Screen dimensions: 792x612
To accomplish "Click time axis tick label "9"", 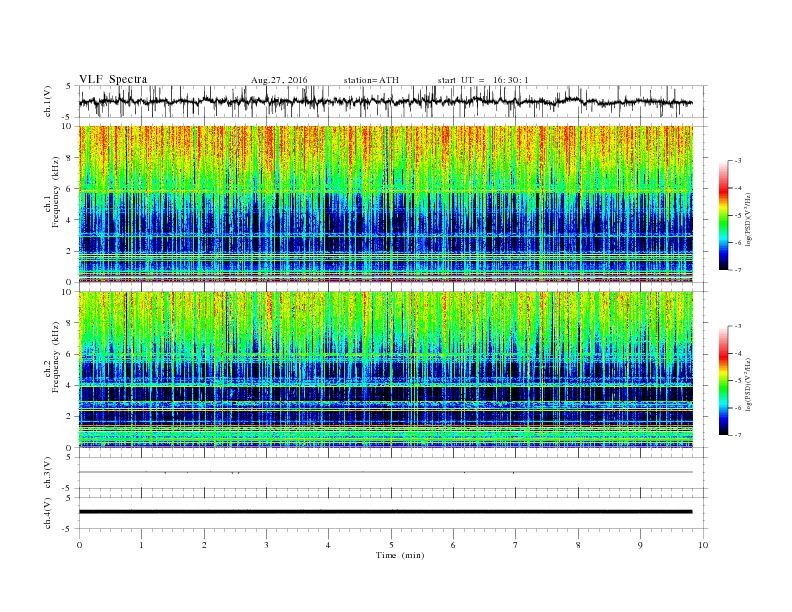I will 640,545.
